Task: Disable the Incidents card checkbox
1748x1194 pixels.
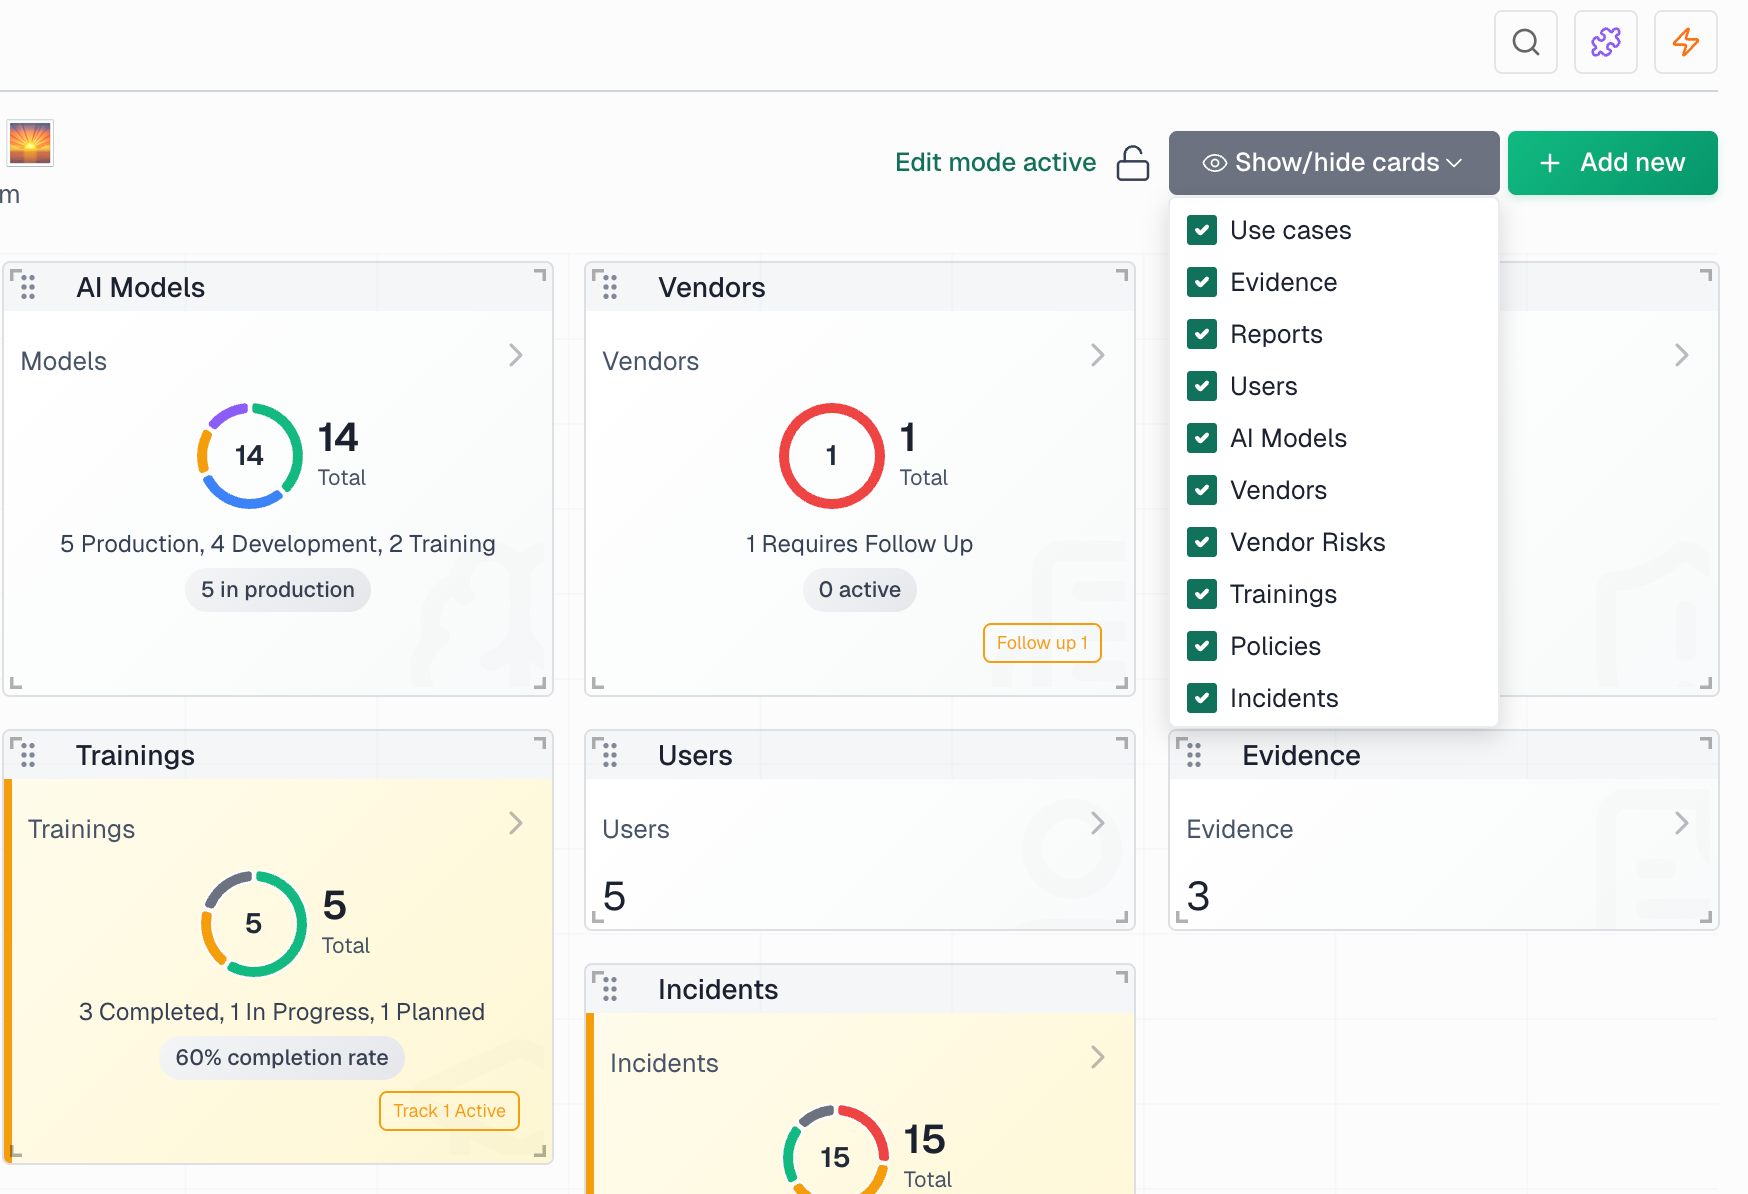Action: tap(1201, 698)
